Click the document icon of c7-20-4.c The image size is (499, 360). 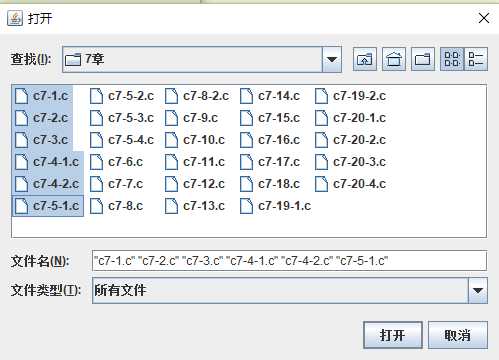(322, 184)
